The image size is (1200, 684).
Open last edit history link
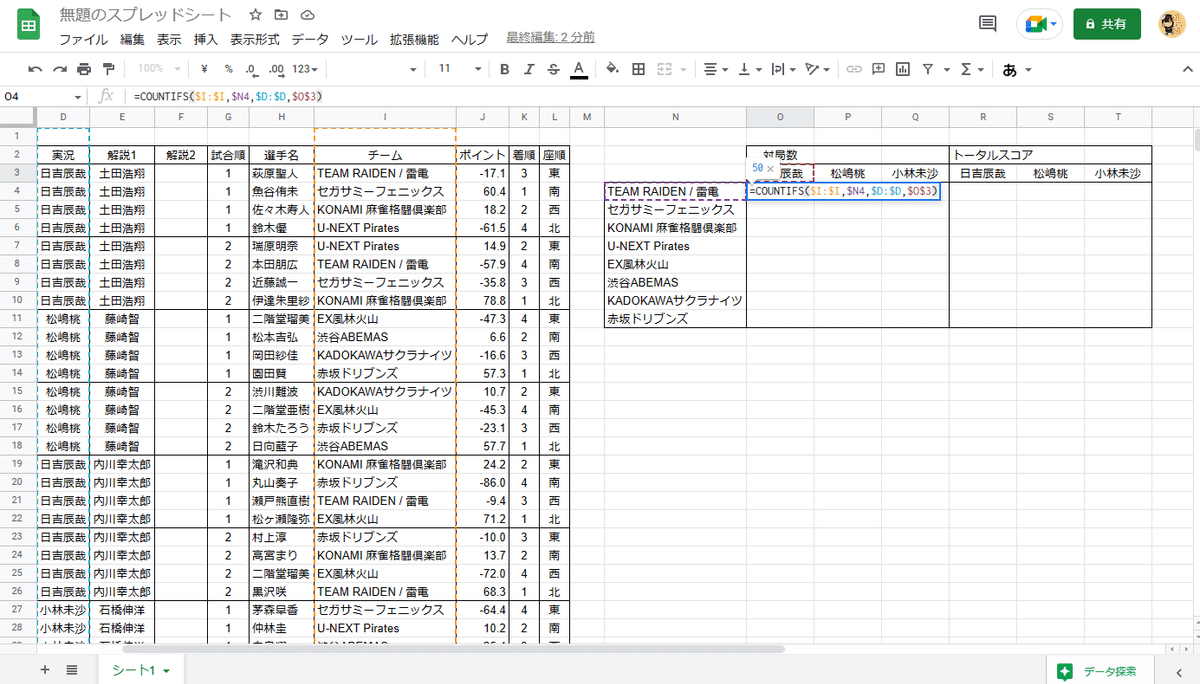pyautogui.click(x=550, y=37)
